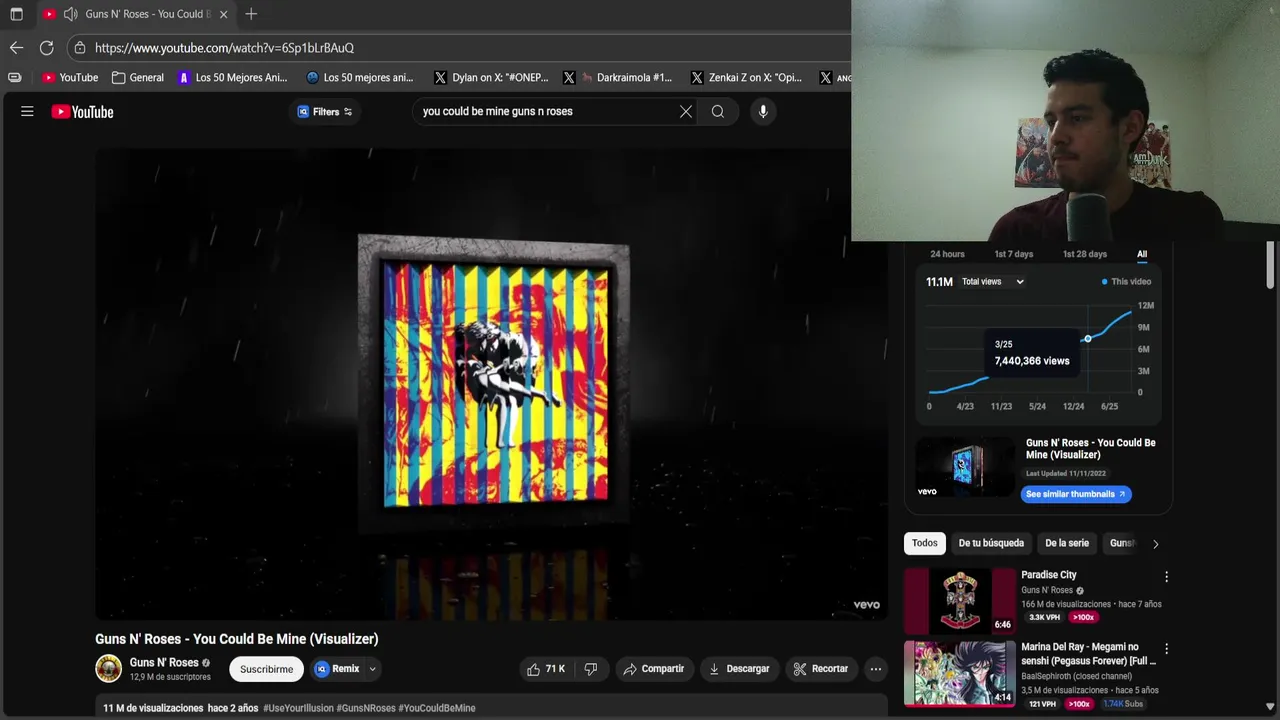Toggle the This video legend item
The width and height of the screenshot is (1280, 720).
(x=1126, y=282)
